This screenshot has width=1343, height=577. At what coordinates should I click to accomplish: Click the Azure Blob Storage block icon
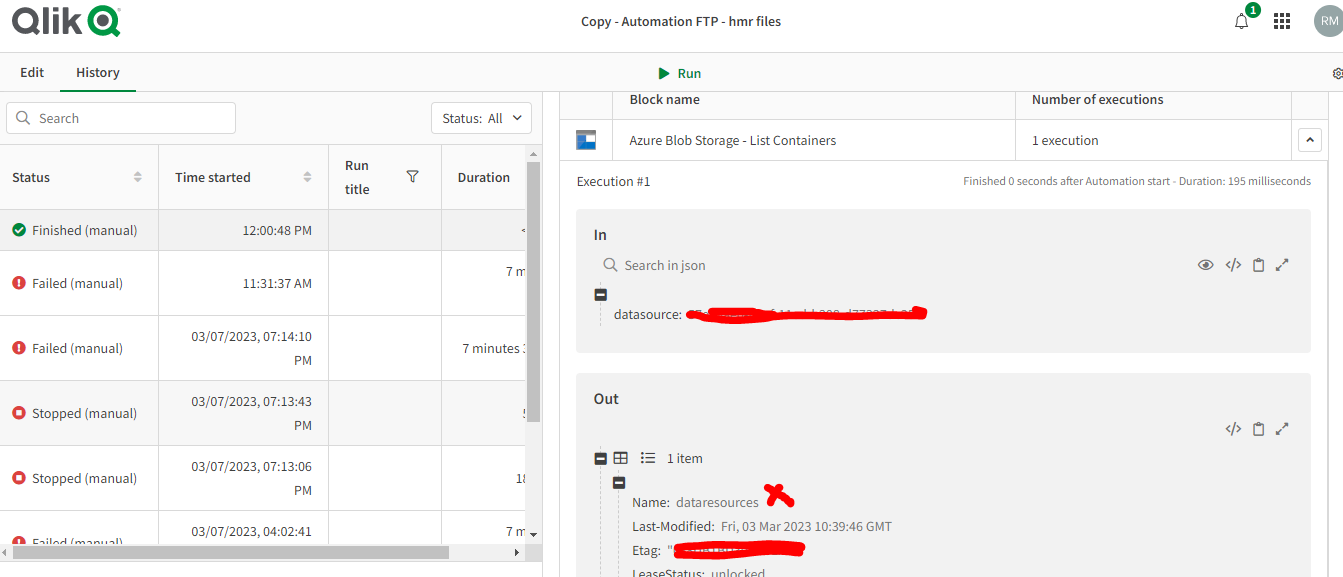[586, 140]
